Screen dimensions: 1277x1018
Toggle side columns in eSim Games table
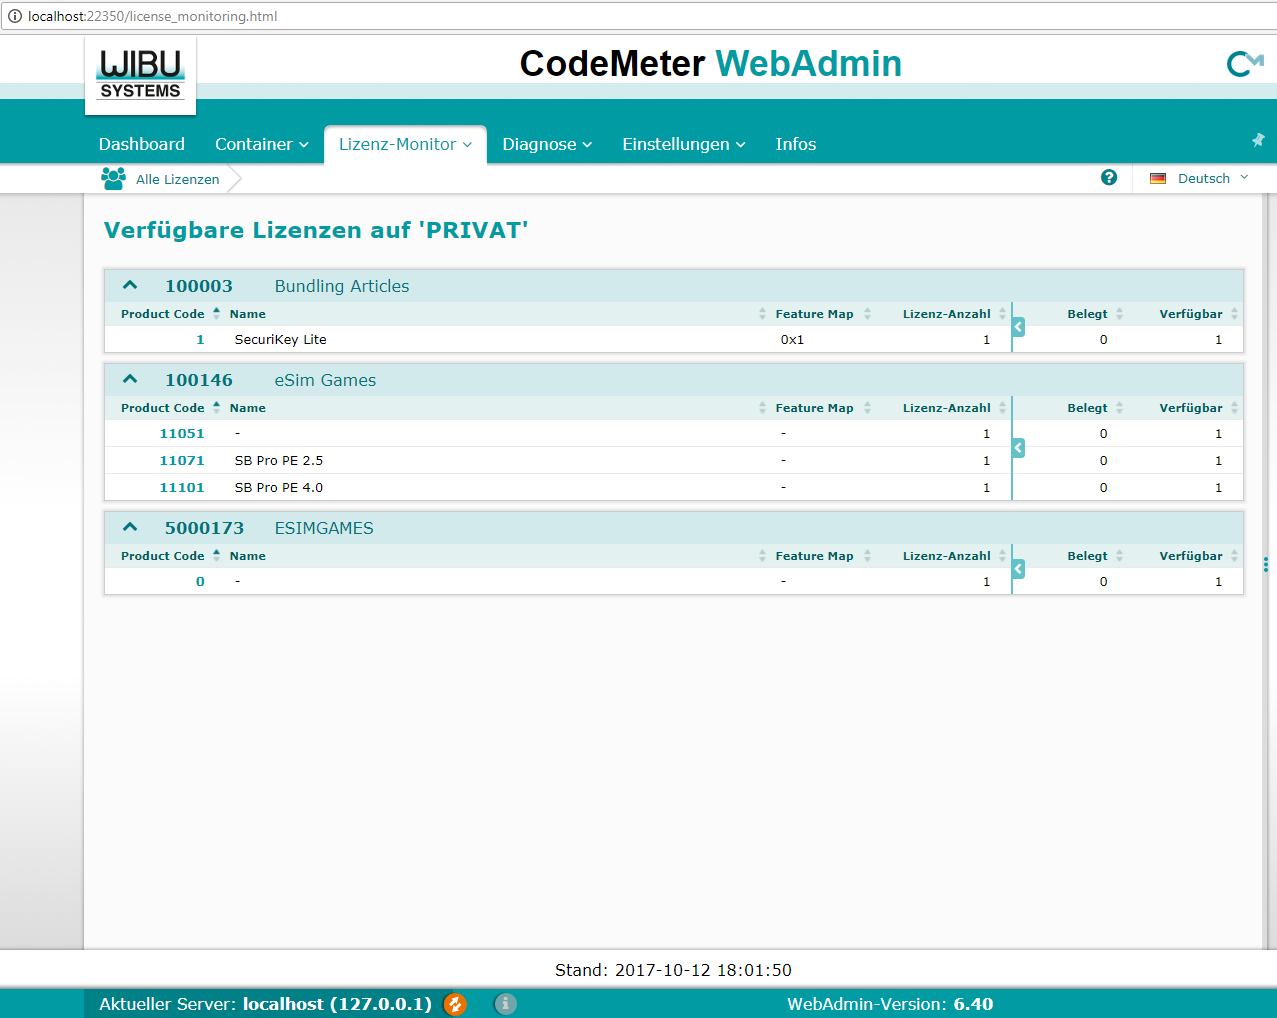tap(1018, 448)
